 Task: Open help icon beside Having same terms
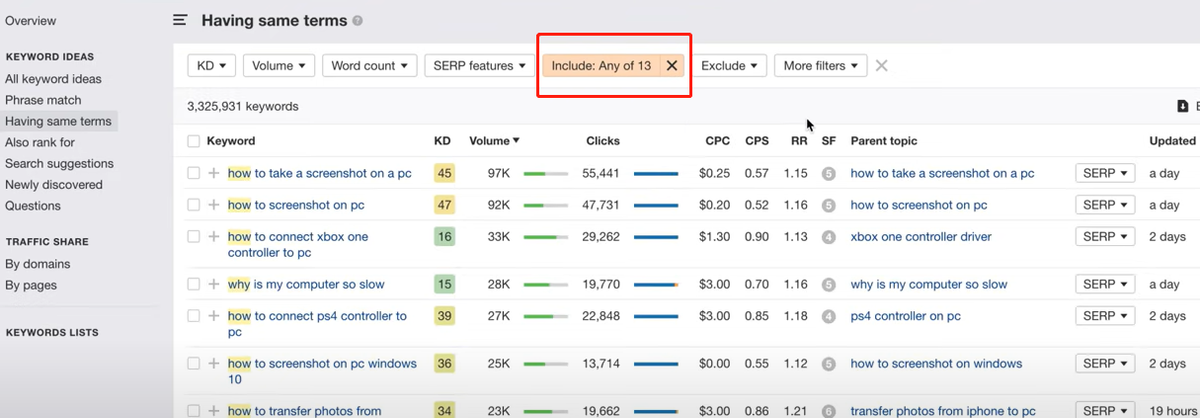pyautogui.click(x=358, y=21)
